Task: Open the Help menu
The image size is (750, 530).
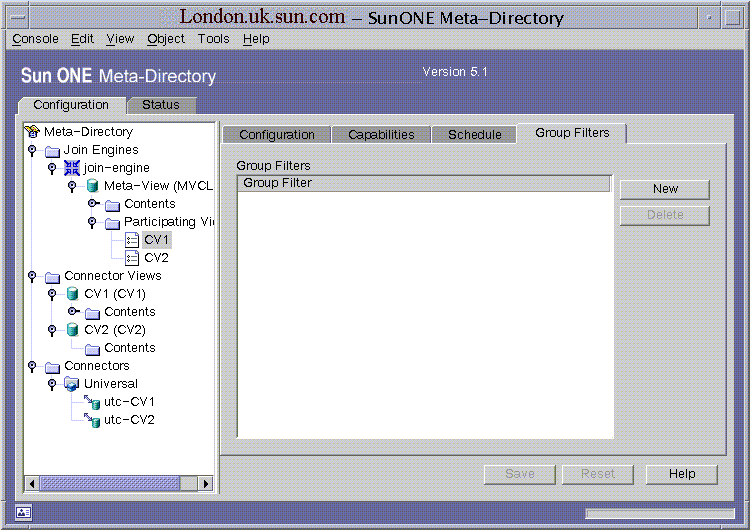Action: click(256, 39)
